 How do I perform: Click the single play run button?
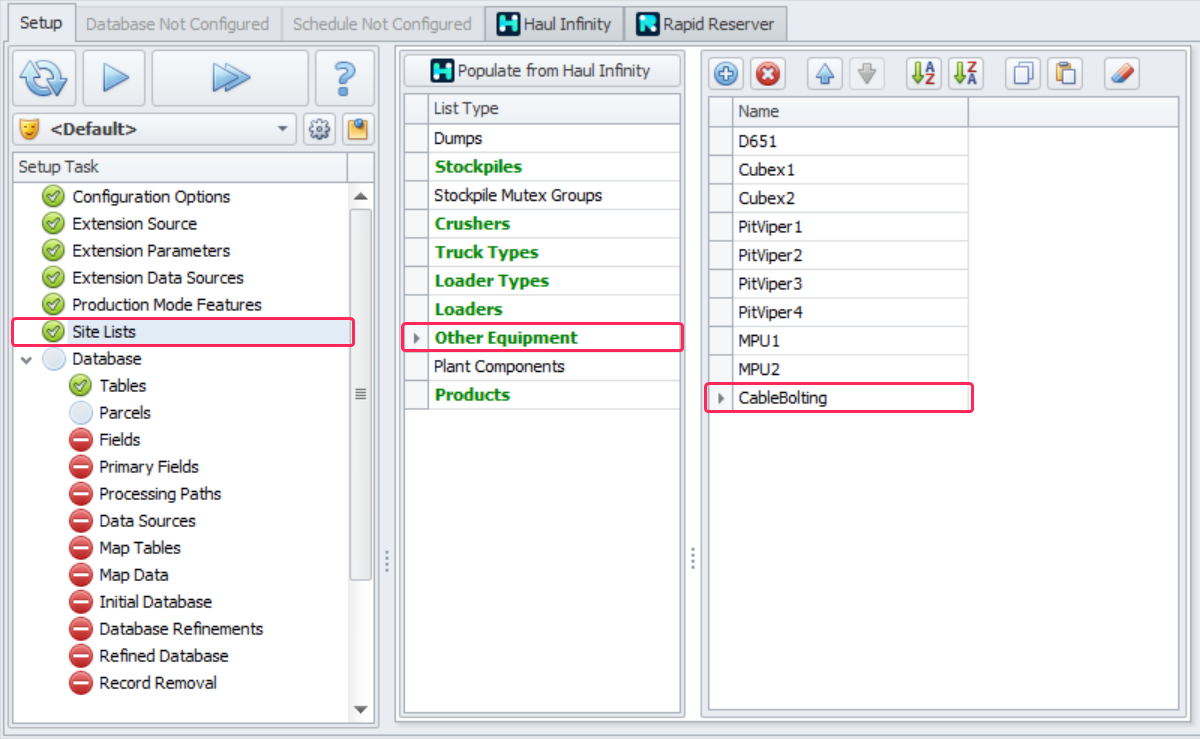114,78
